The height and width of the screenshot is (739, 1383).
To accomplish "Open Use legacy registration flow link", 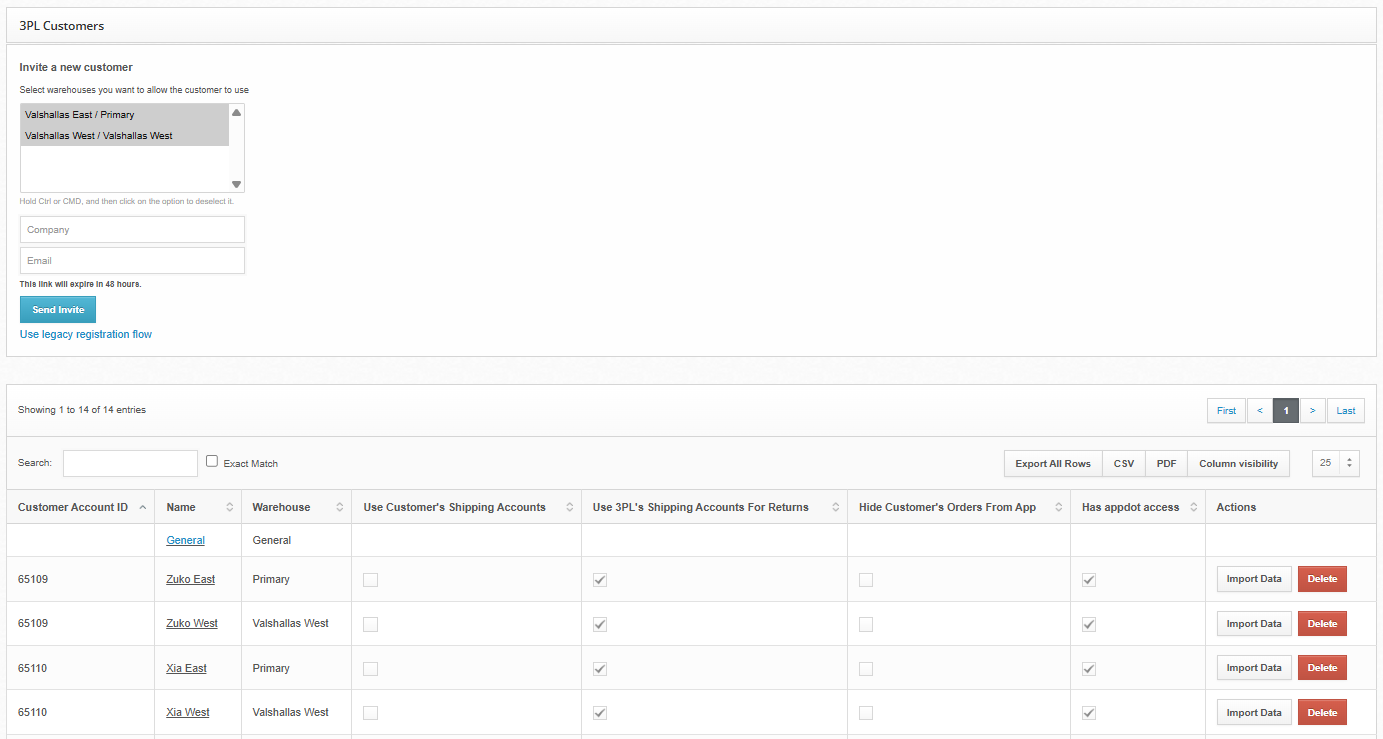I will click(x=86, y=334).
